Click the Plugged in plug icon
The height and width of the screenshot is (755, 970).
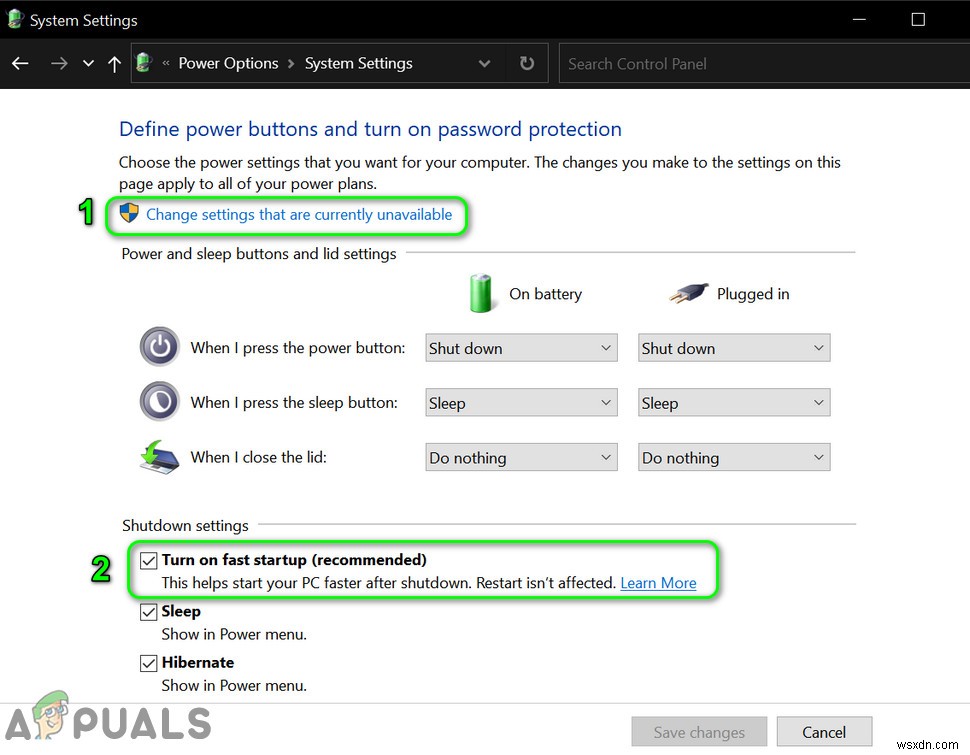(689, 293)
